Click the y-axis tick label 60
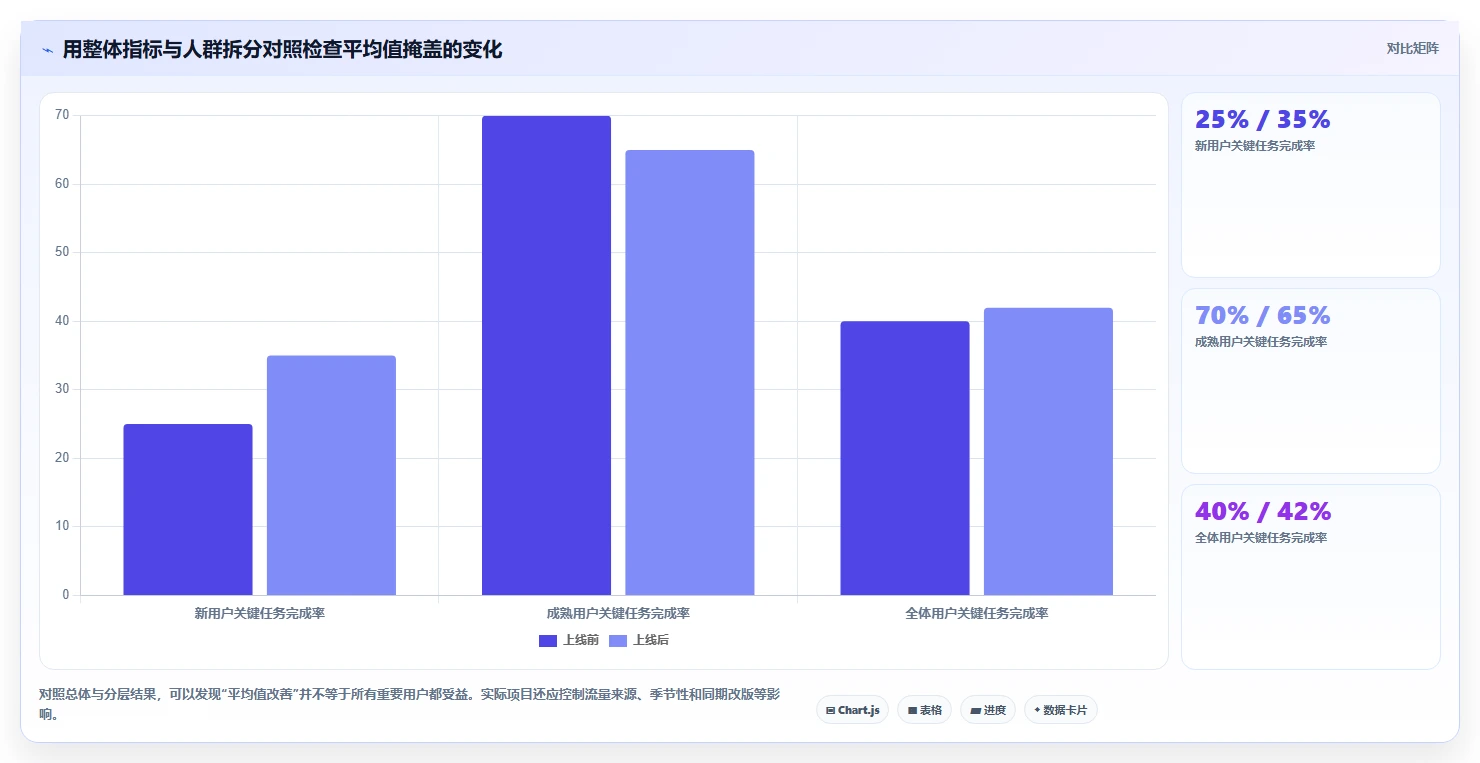 (62, 184)
